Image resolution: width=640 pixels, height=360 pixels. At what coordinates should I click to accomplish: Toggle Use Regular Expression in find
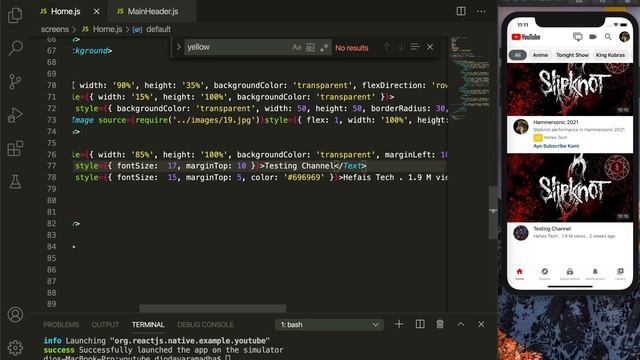[x=324, y=47]
